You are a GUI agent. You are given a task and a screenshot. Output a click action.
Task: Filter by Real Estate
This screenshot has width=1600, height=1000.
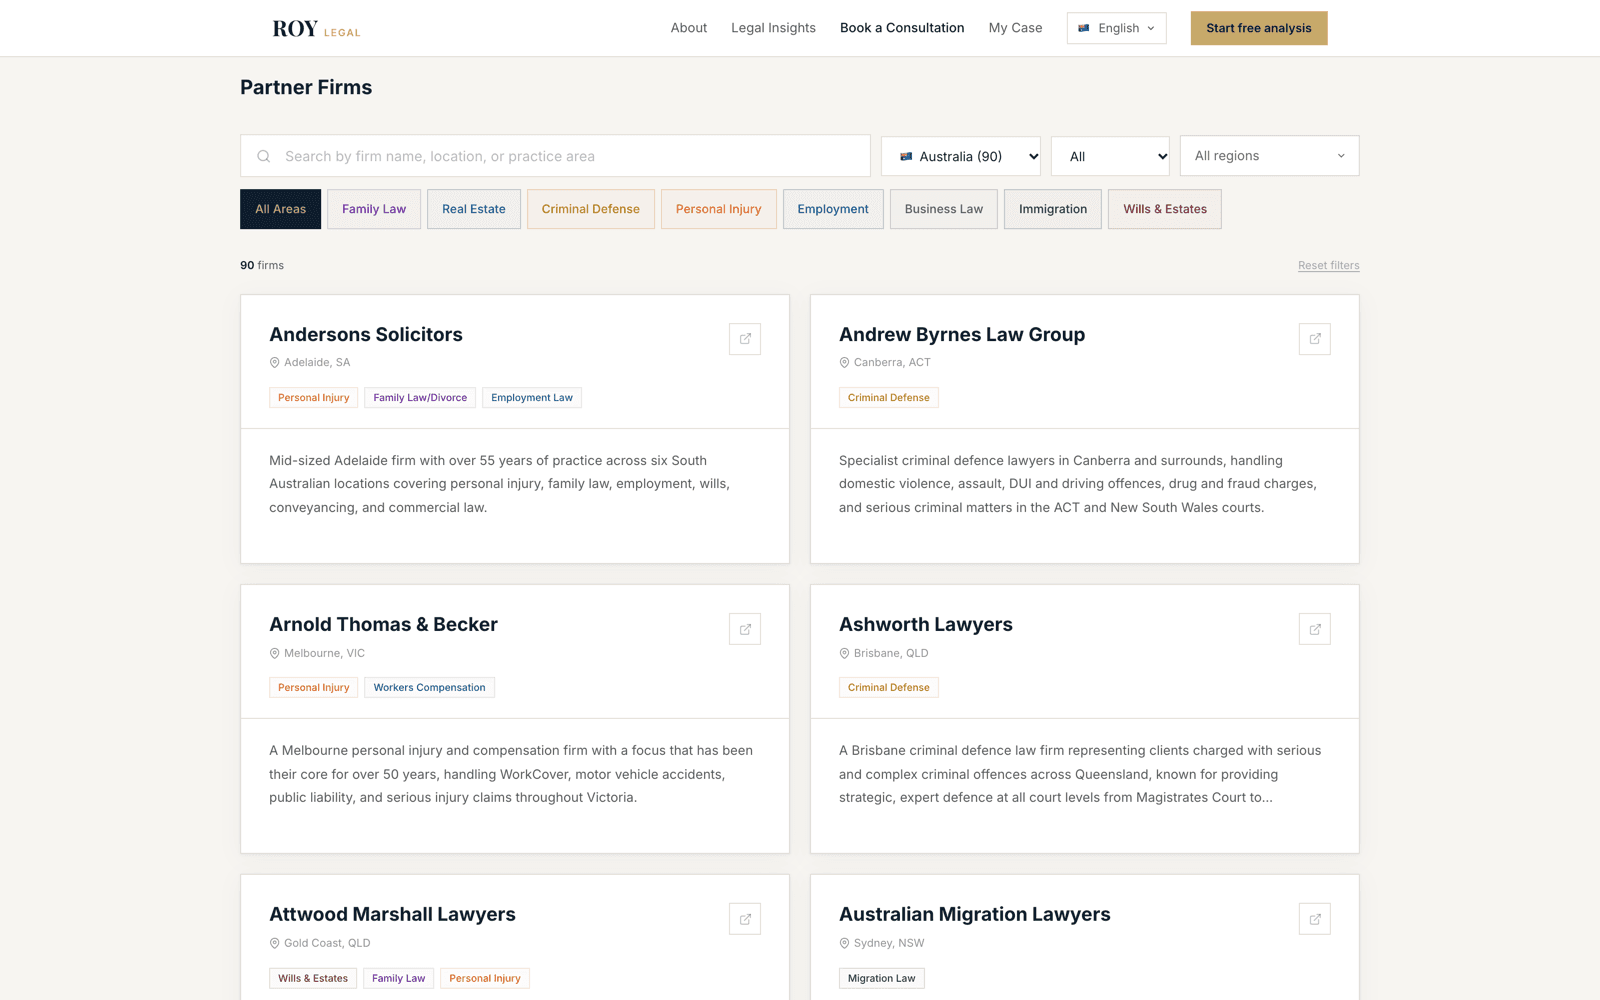pyautogui.click(x=474, y=209)
